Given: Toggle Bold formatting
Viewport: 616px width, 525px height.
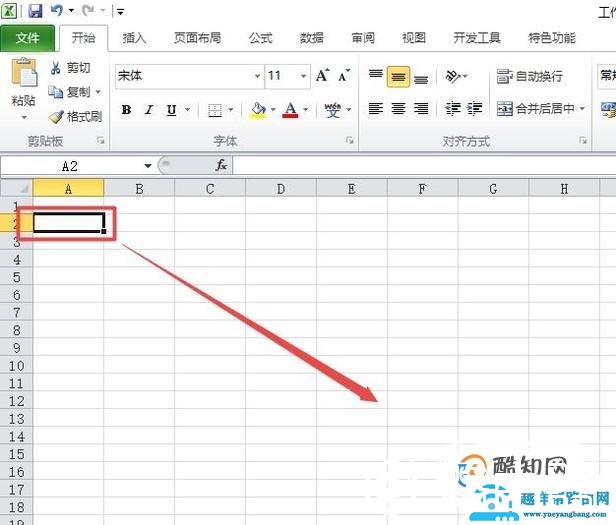Looking at the screenshot, I should 126,110.
